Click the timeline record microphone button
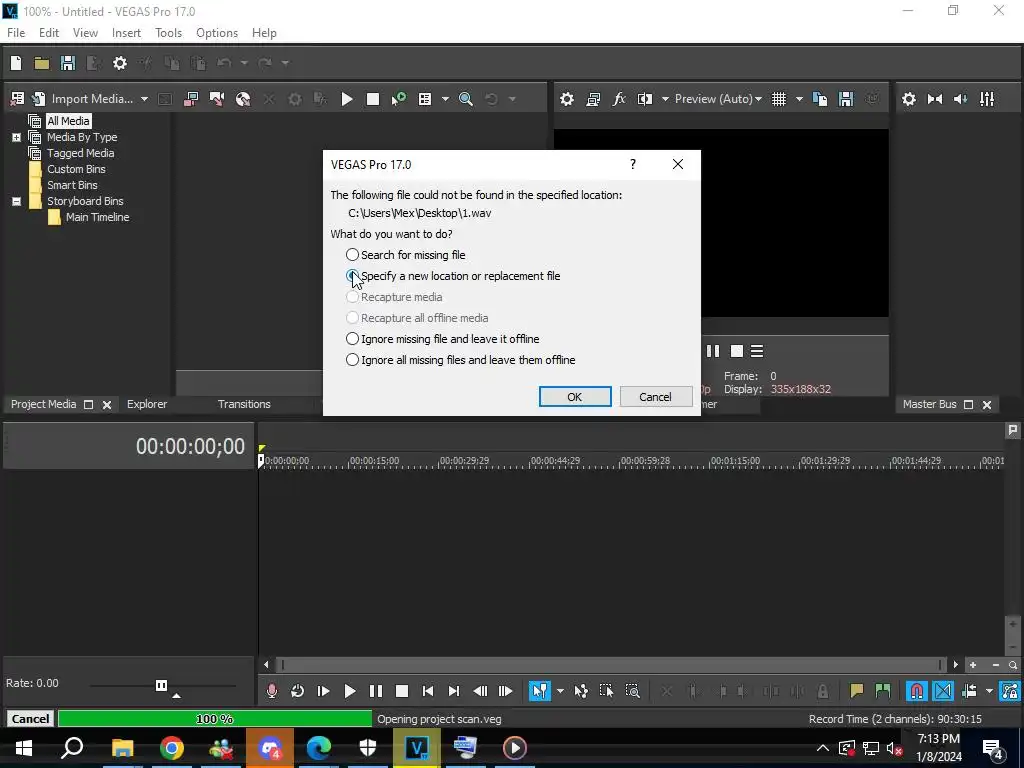This screenshot has height=768, width=1024. coord(272,691)
